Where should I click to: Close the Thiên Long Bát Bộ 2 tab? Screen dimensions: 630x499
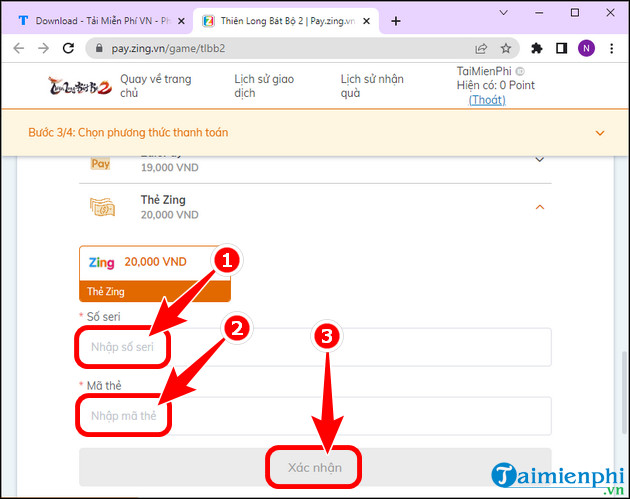coord(366,21)
